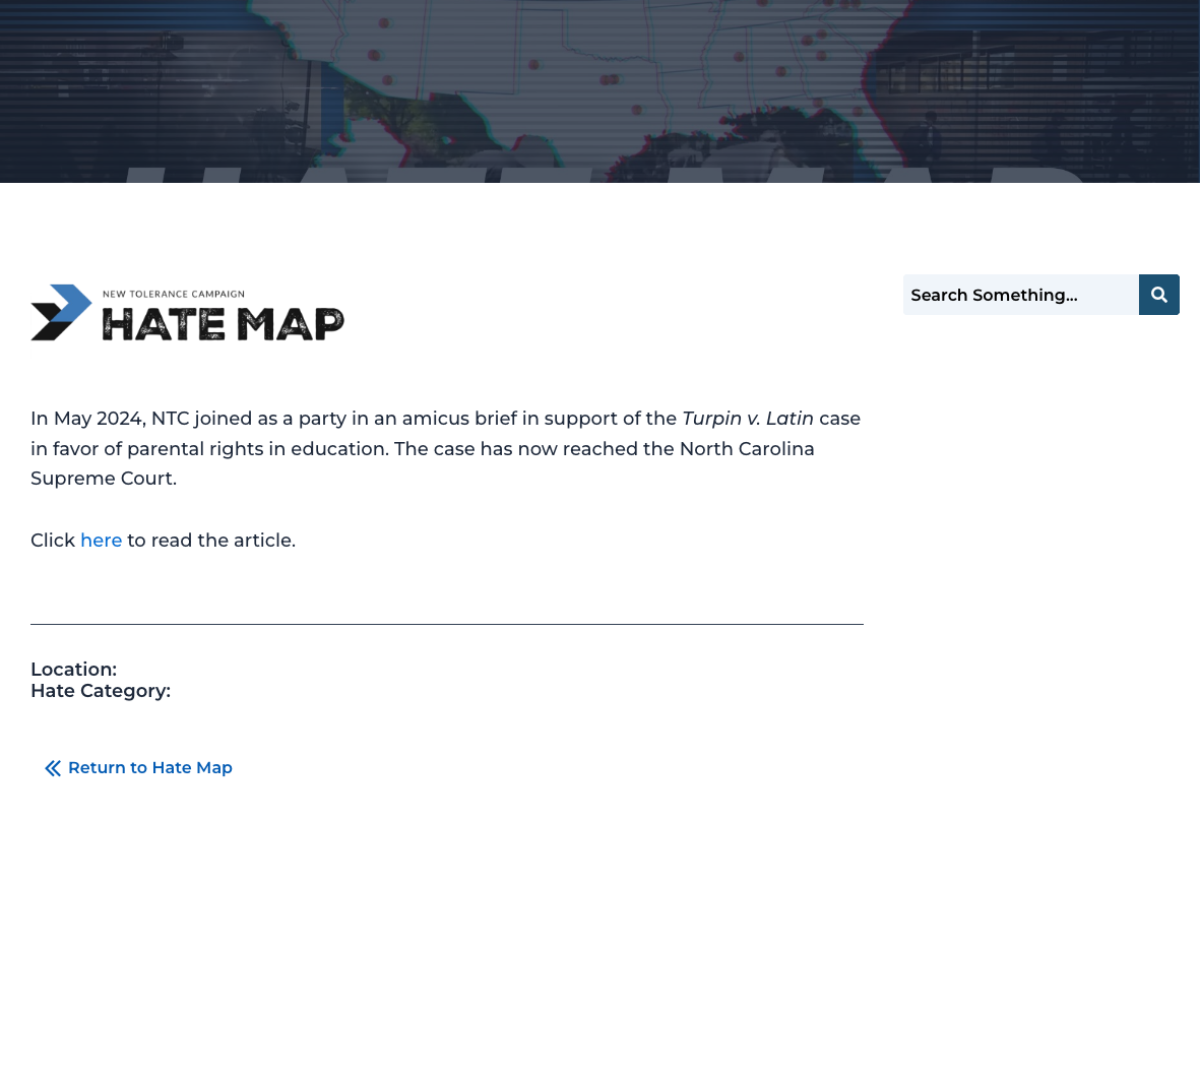The image size is (1200, 1076).
Task: Click the italic Turpin v. Latin case name
Action: click(x=747, y=418)
